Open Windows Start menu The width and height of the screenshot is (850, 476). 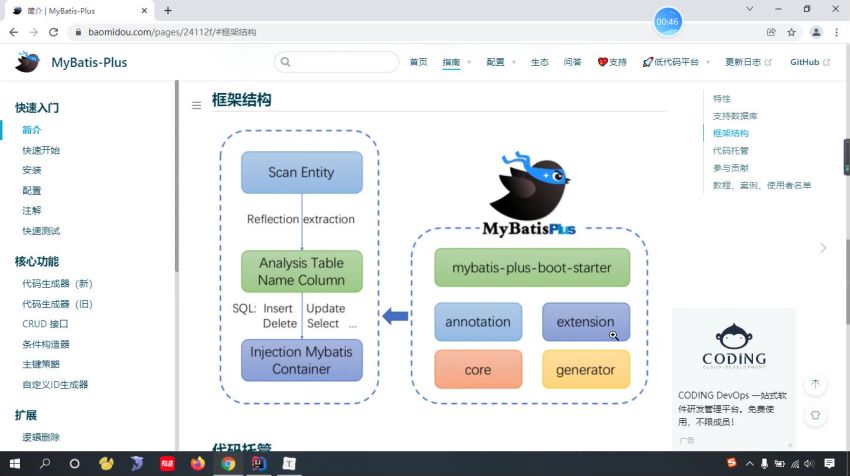(x=15, y=464)
